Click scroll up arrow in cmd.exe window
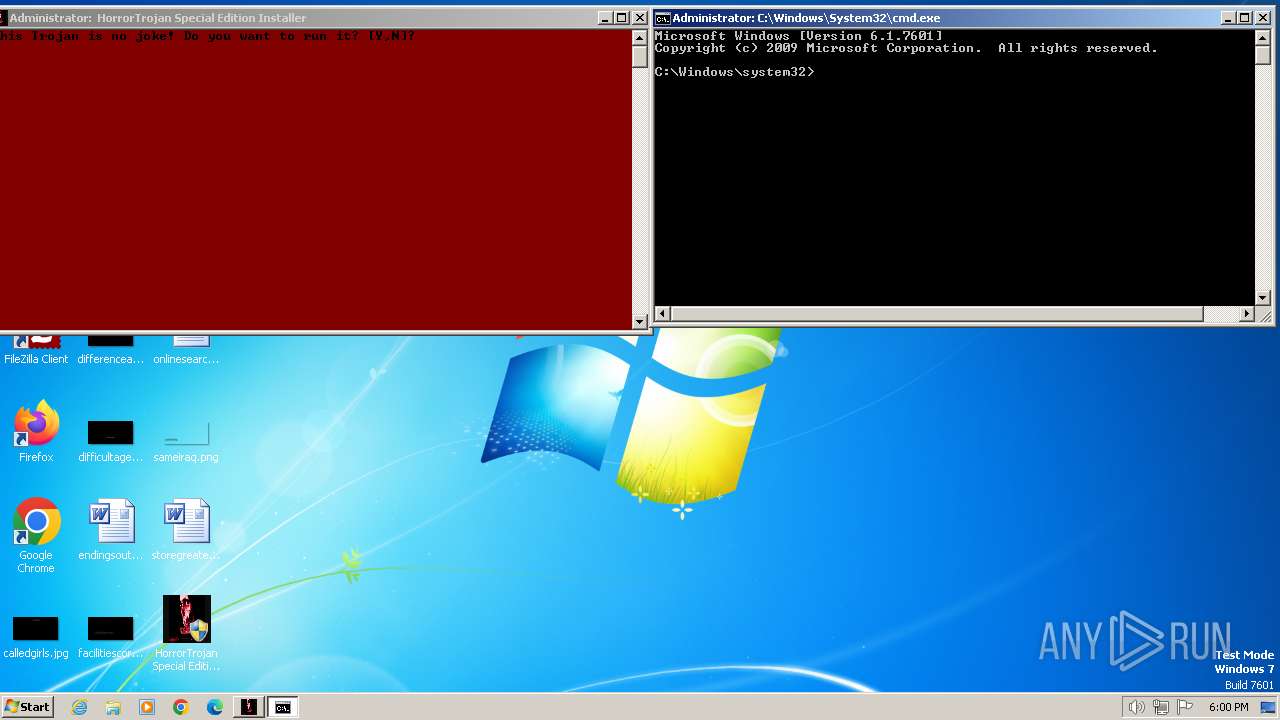Viewport: 1280px width, 720px height. (1263, 37)
